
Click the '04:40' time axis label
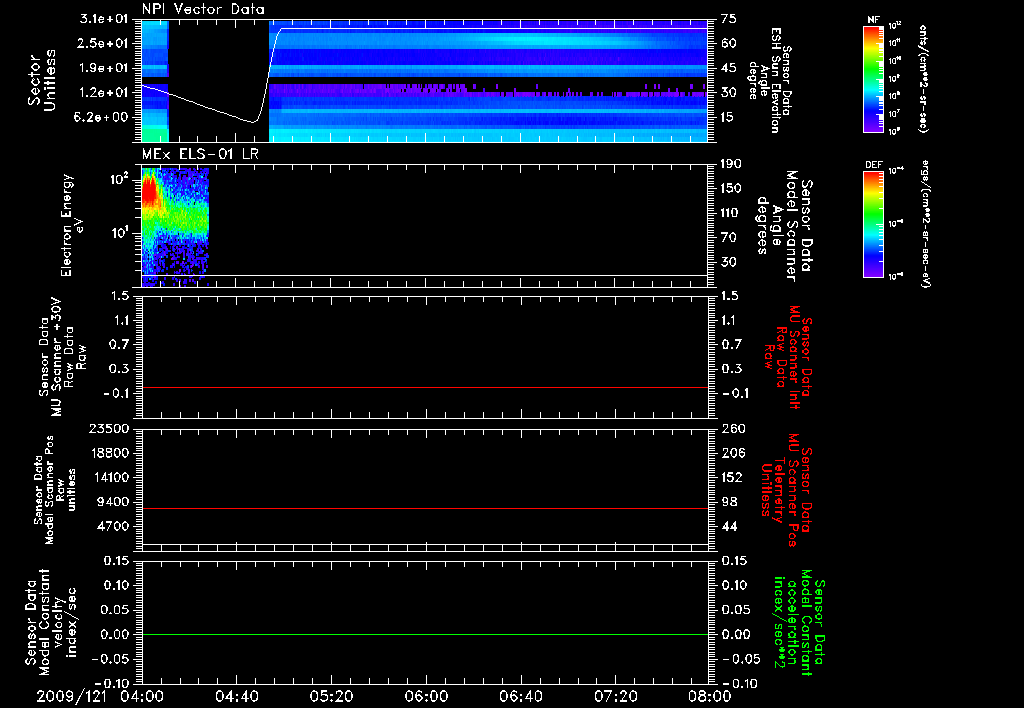click(x=236, y=696)
